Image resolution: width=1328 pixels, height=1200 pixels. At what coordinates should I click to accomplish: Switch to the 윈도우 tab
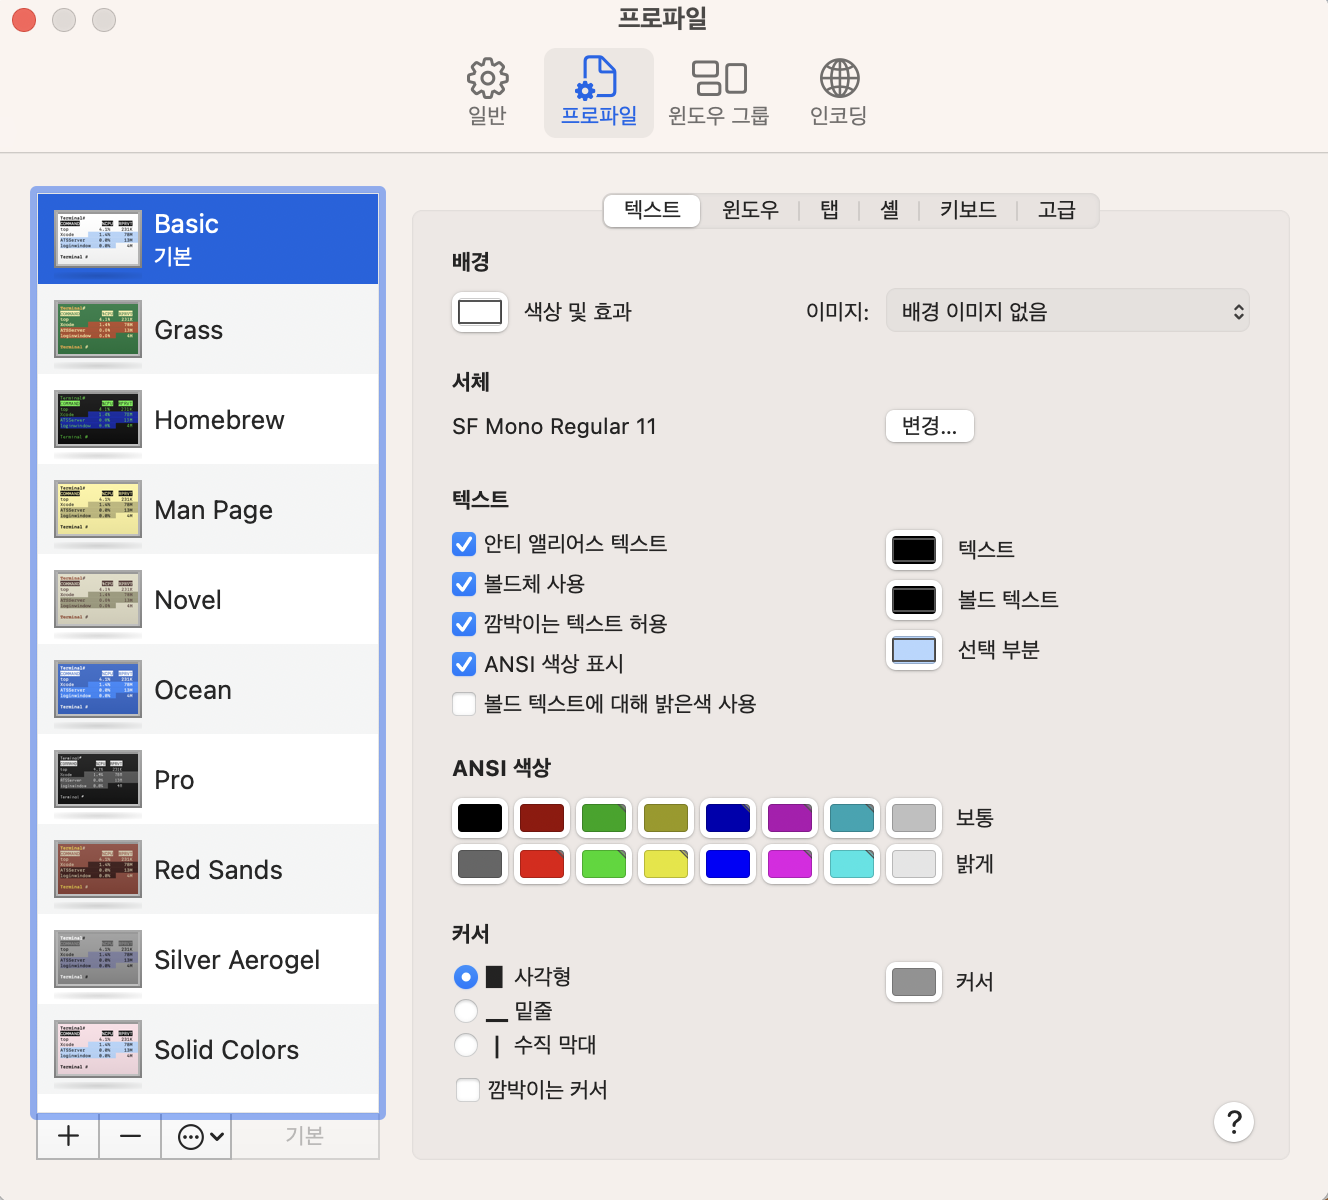(x=750, y=210)
